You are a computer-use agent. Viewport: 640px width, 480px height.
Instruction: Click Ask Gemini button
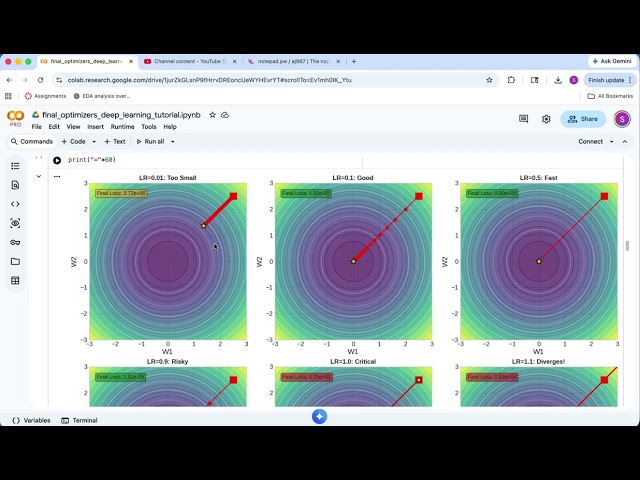(x=612, y=61)
